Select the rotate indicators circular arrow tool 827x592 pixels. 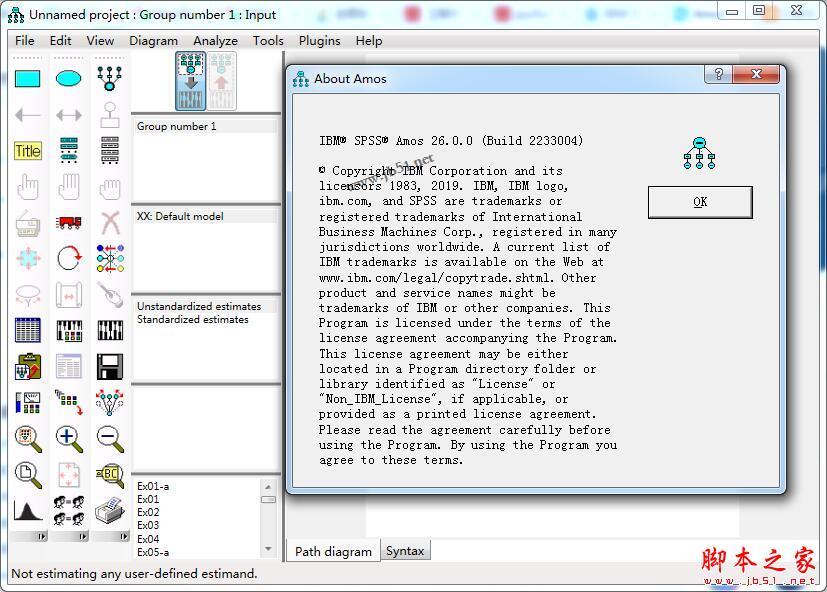coord(69,259)
